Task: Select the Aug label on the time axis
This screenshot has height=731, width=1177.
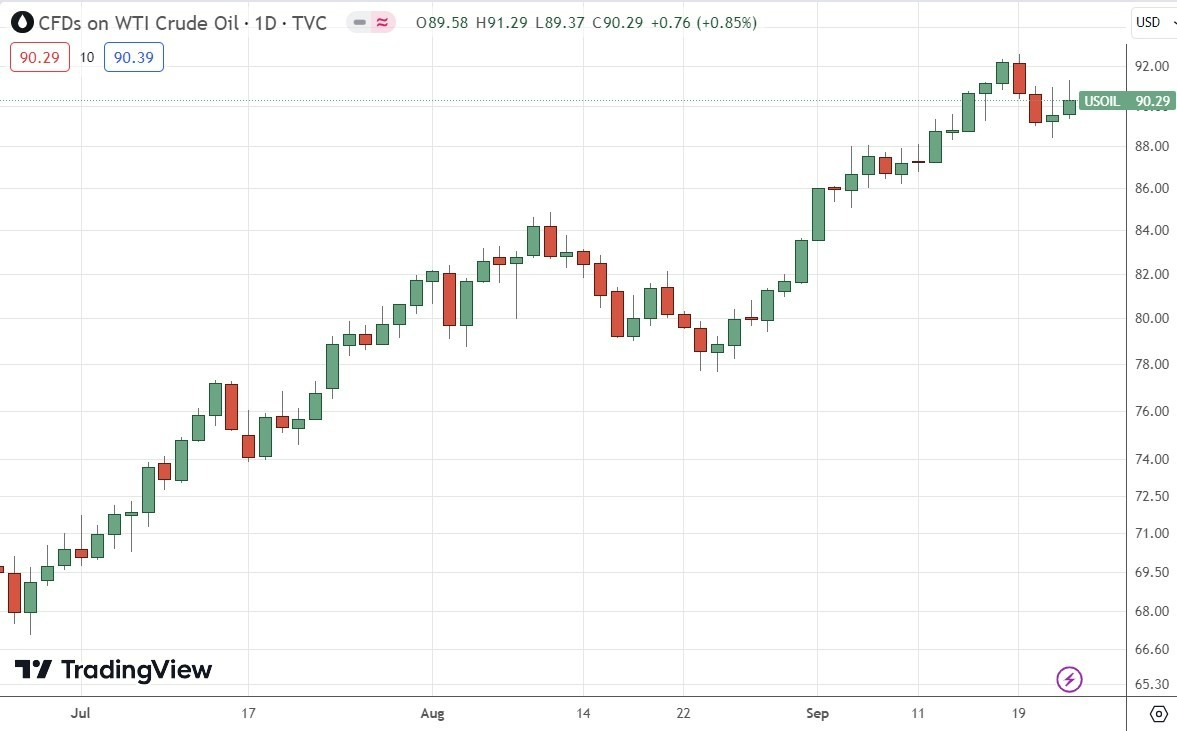Action: [432, 713]
